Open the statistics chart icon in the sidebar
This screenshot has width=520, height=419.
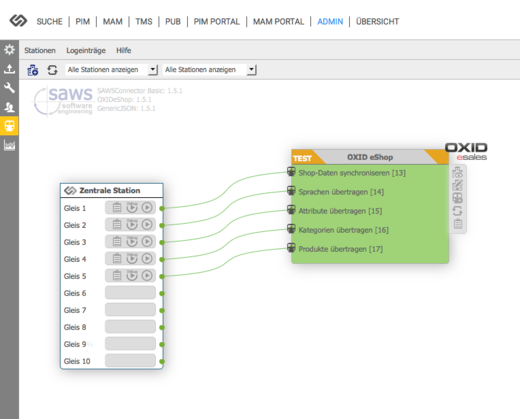(x=9, y=145)
